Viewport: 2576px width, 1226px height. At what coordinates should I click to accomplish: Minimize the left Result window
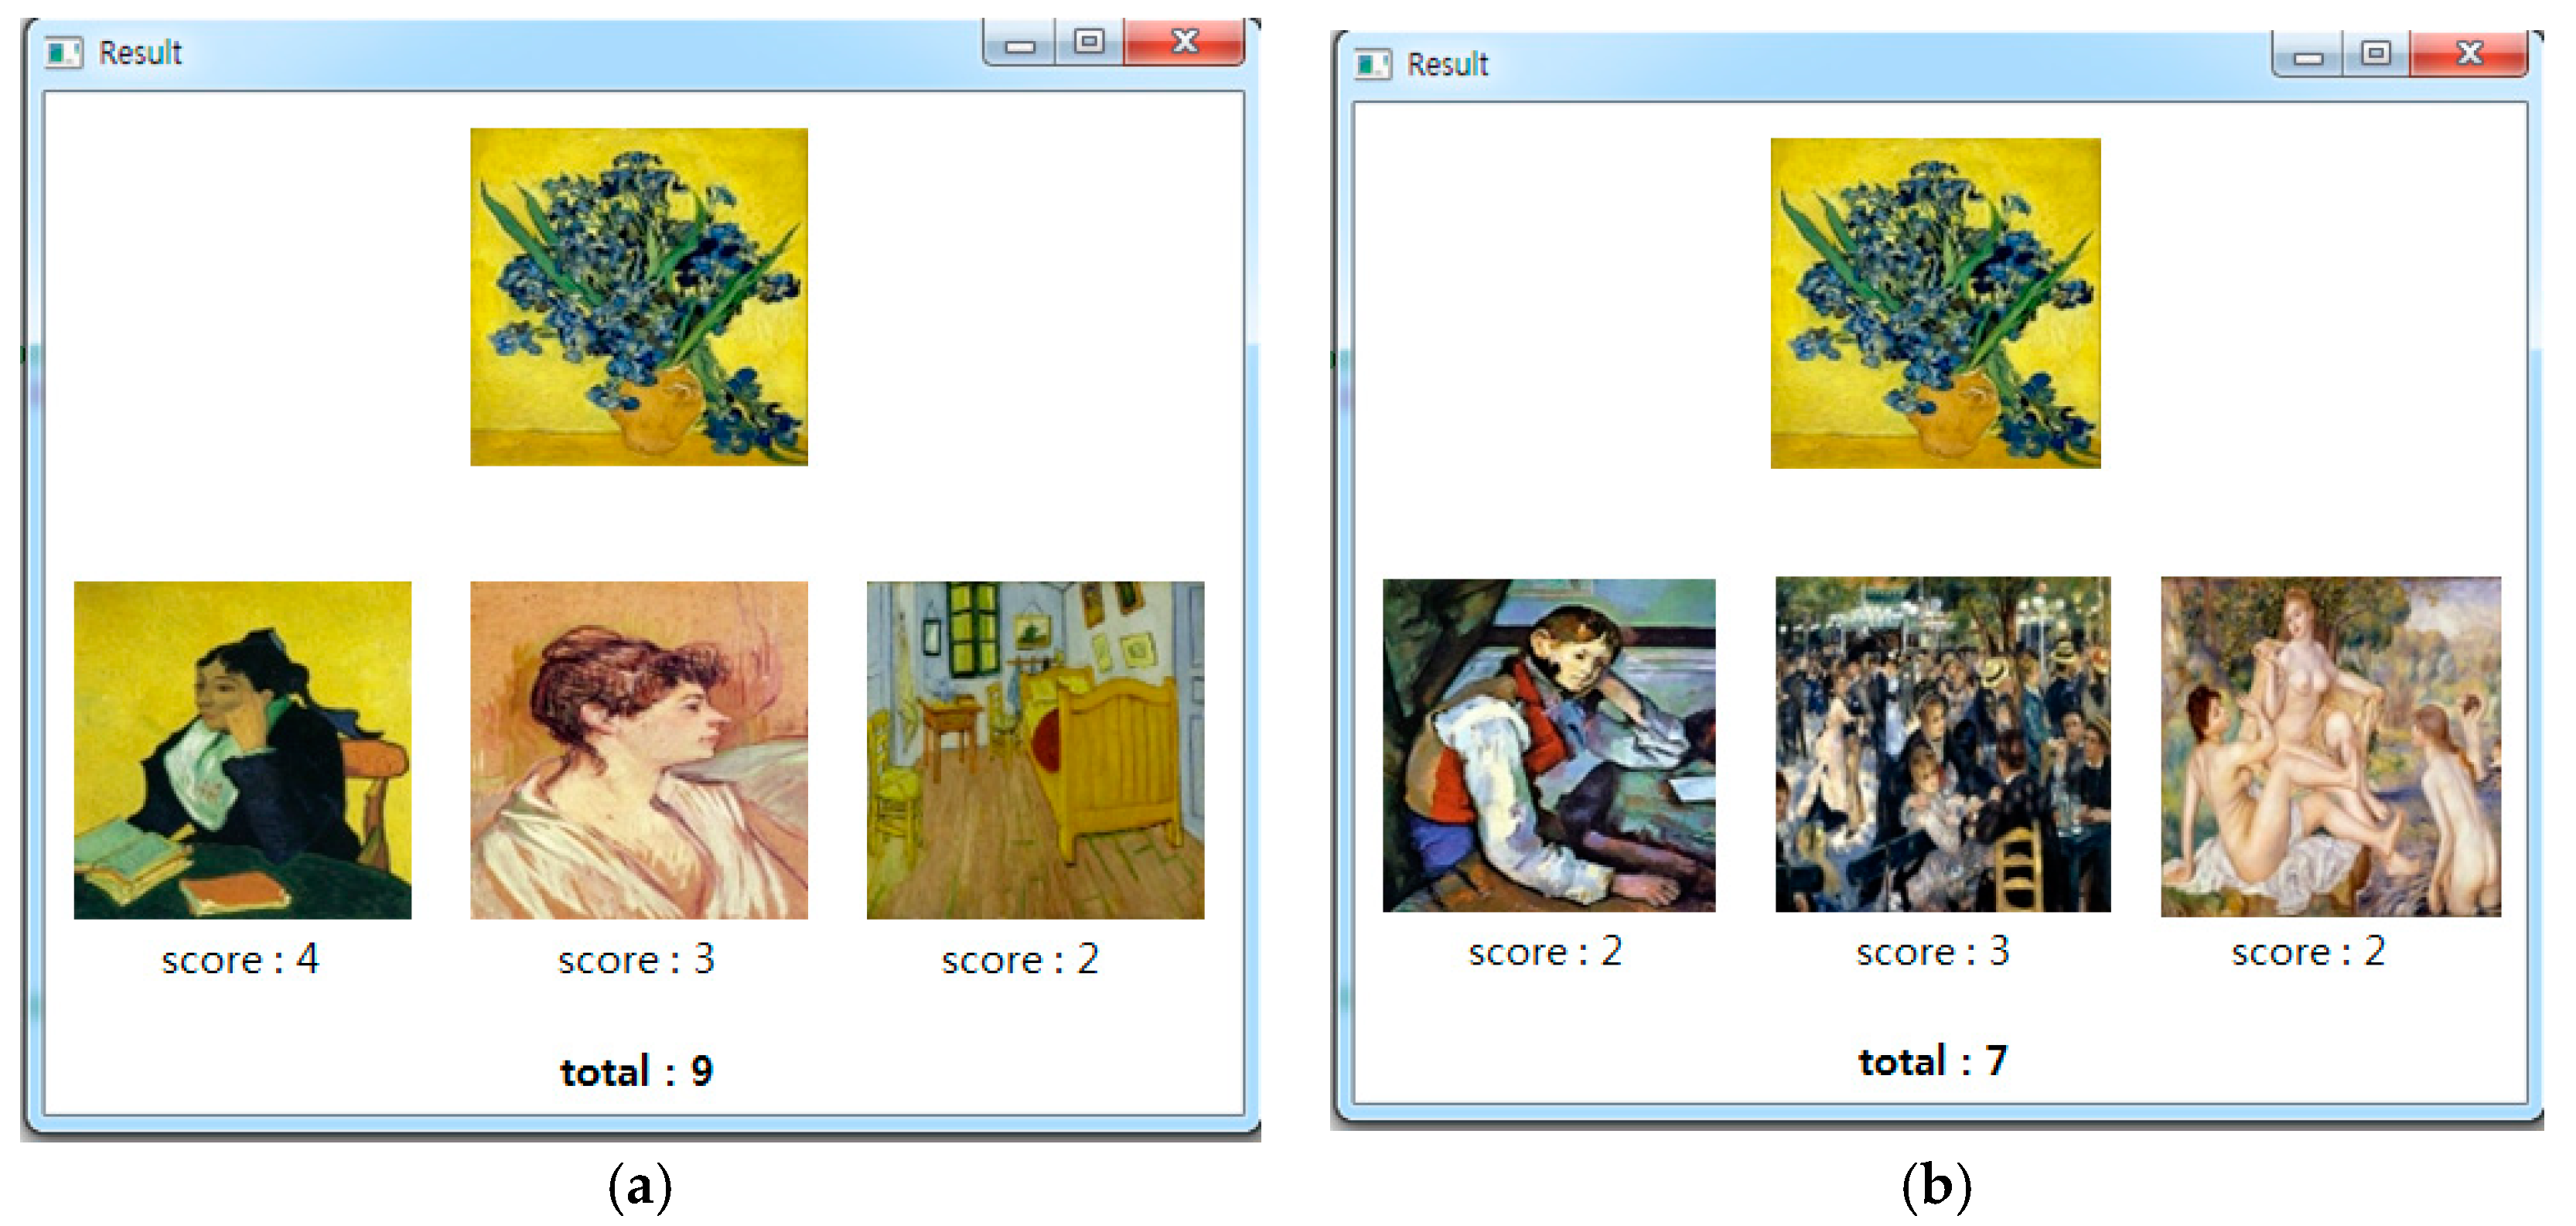pyautogui.click(x=1020, y=43)
